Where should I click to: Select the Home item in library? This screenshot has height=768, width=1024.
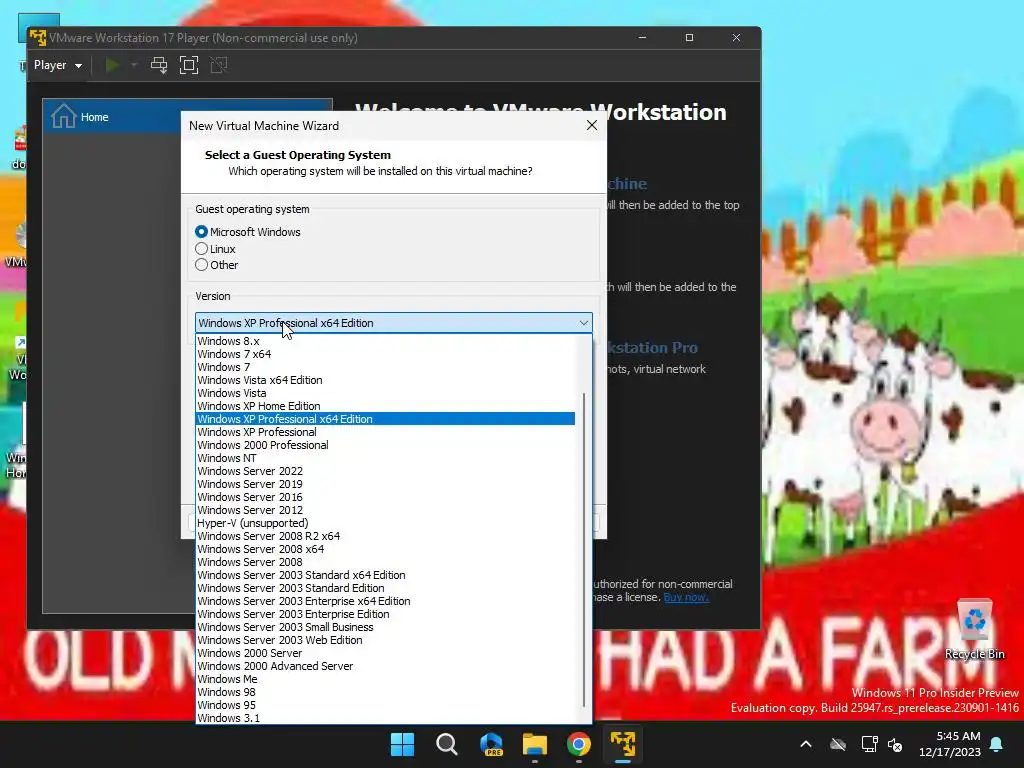point(187,117)
